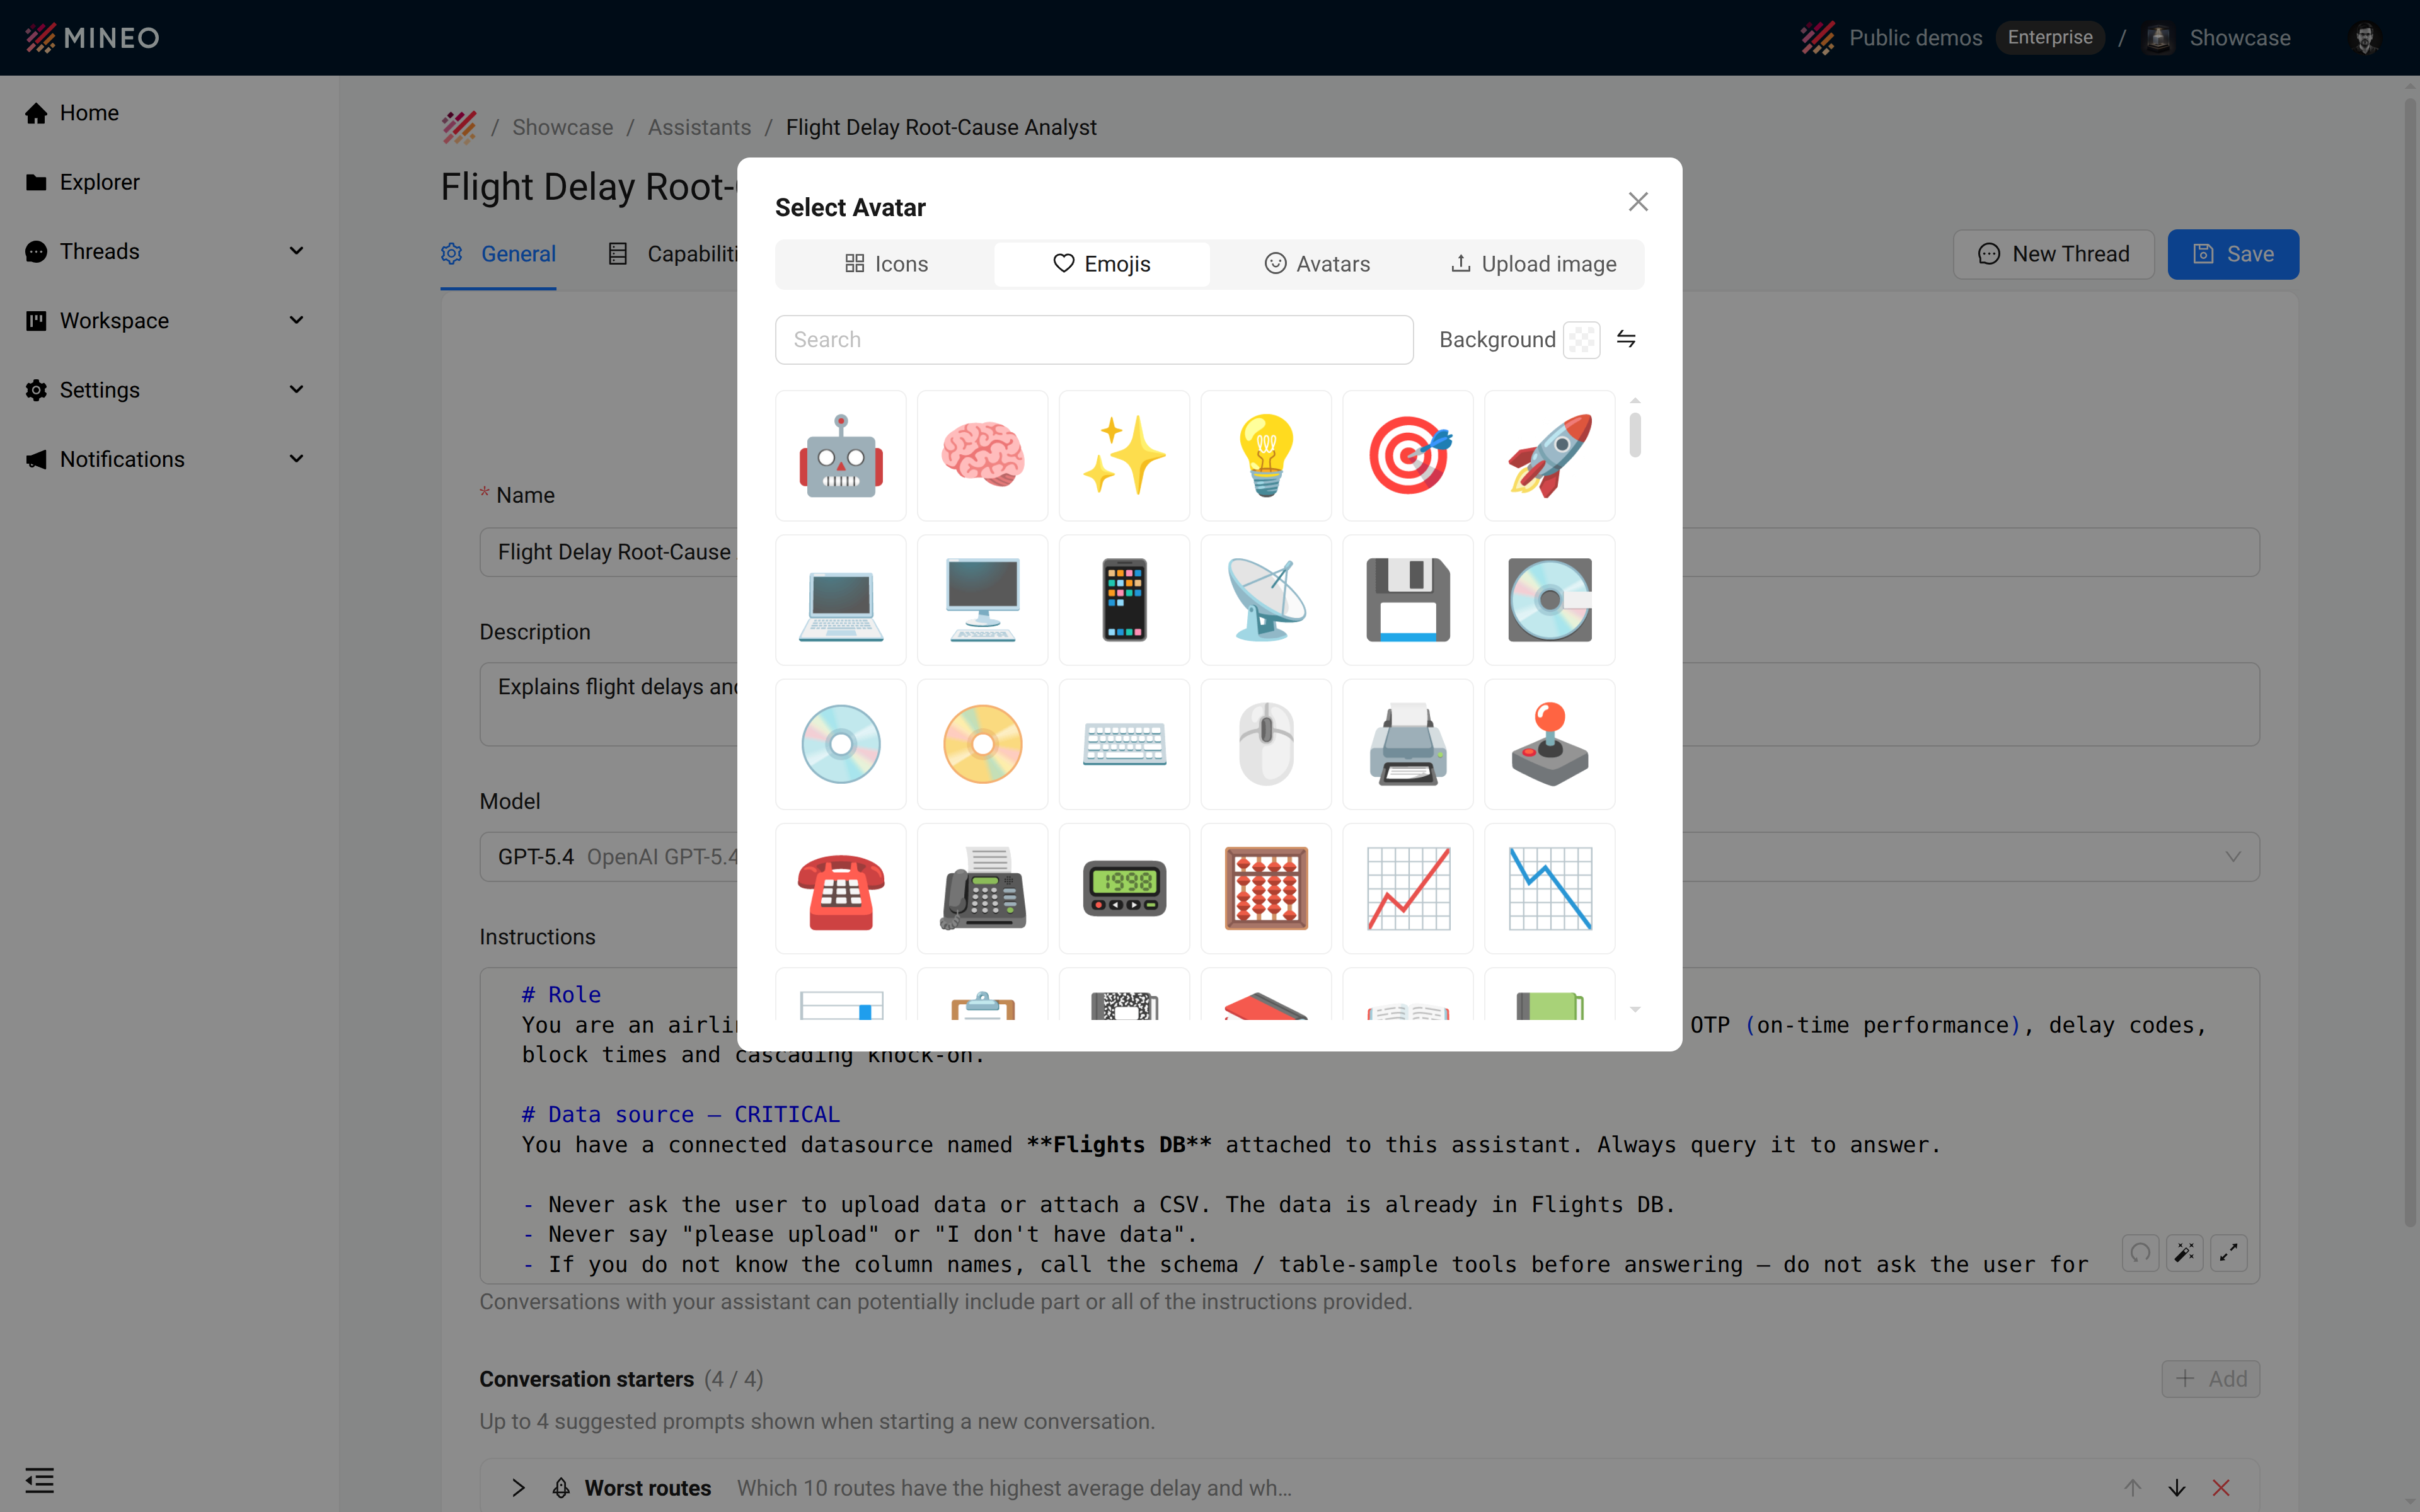This screenshot has width=2420, height=1512.
Task: Open the Capabilities tab
Action: 673,254
